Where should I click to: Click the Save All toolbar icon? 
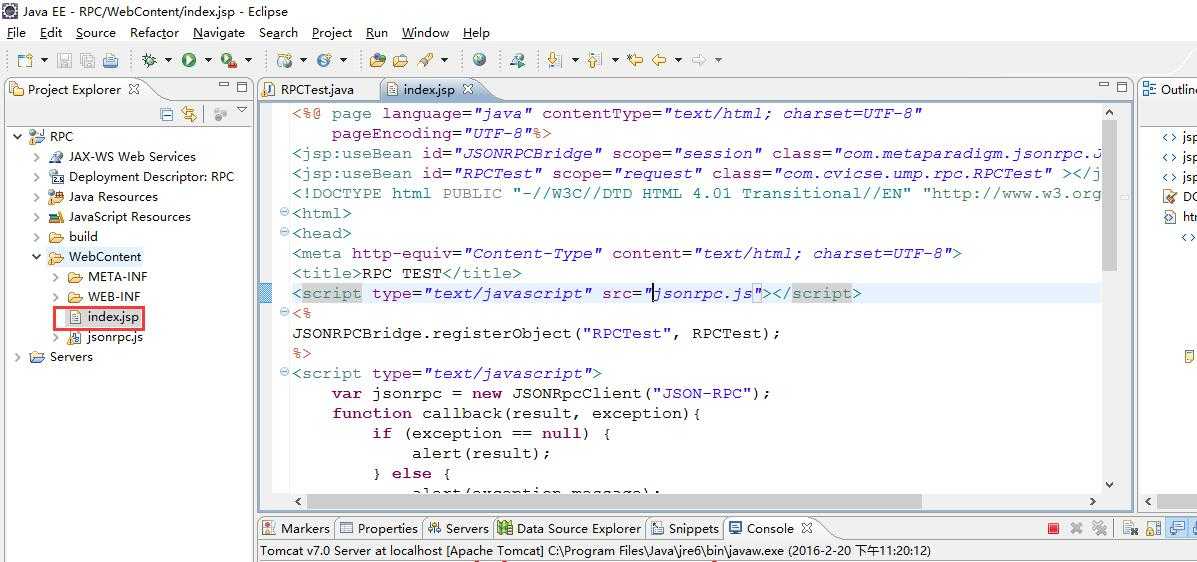[x=88, y=60]
